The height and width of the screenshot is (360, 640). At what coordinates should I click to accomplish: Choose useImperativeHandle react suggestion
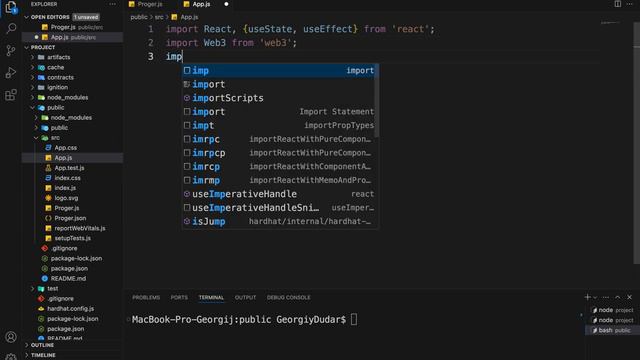tap(279, 194)
